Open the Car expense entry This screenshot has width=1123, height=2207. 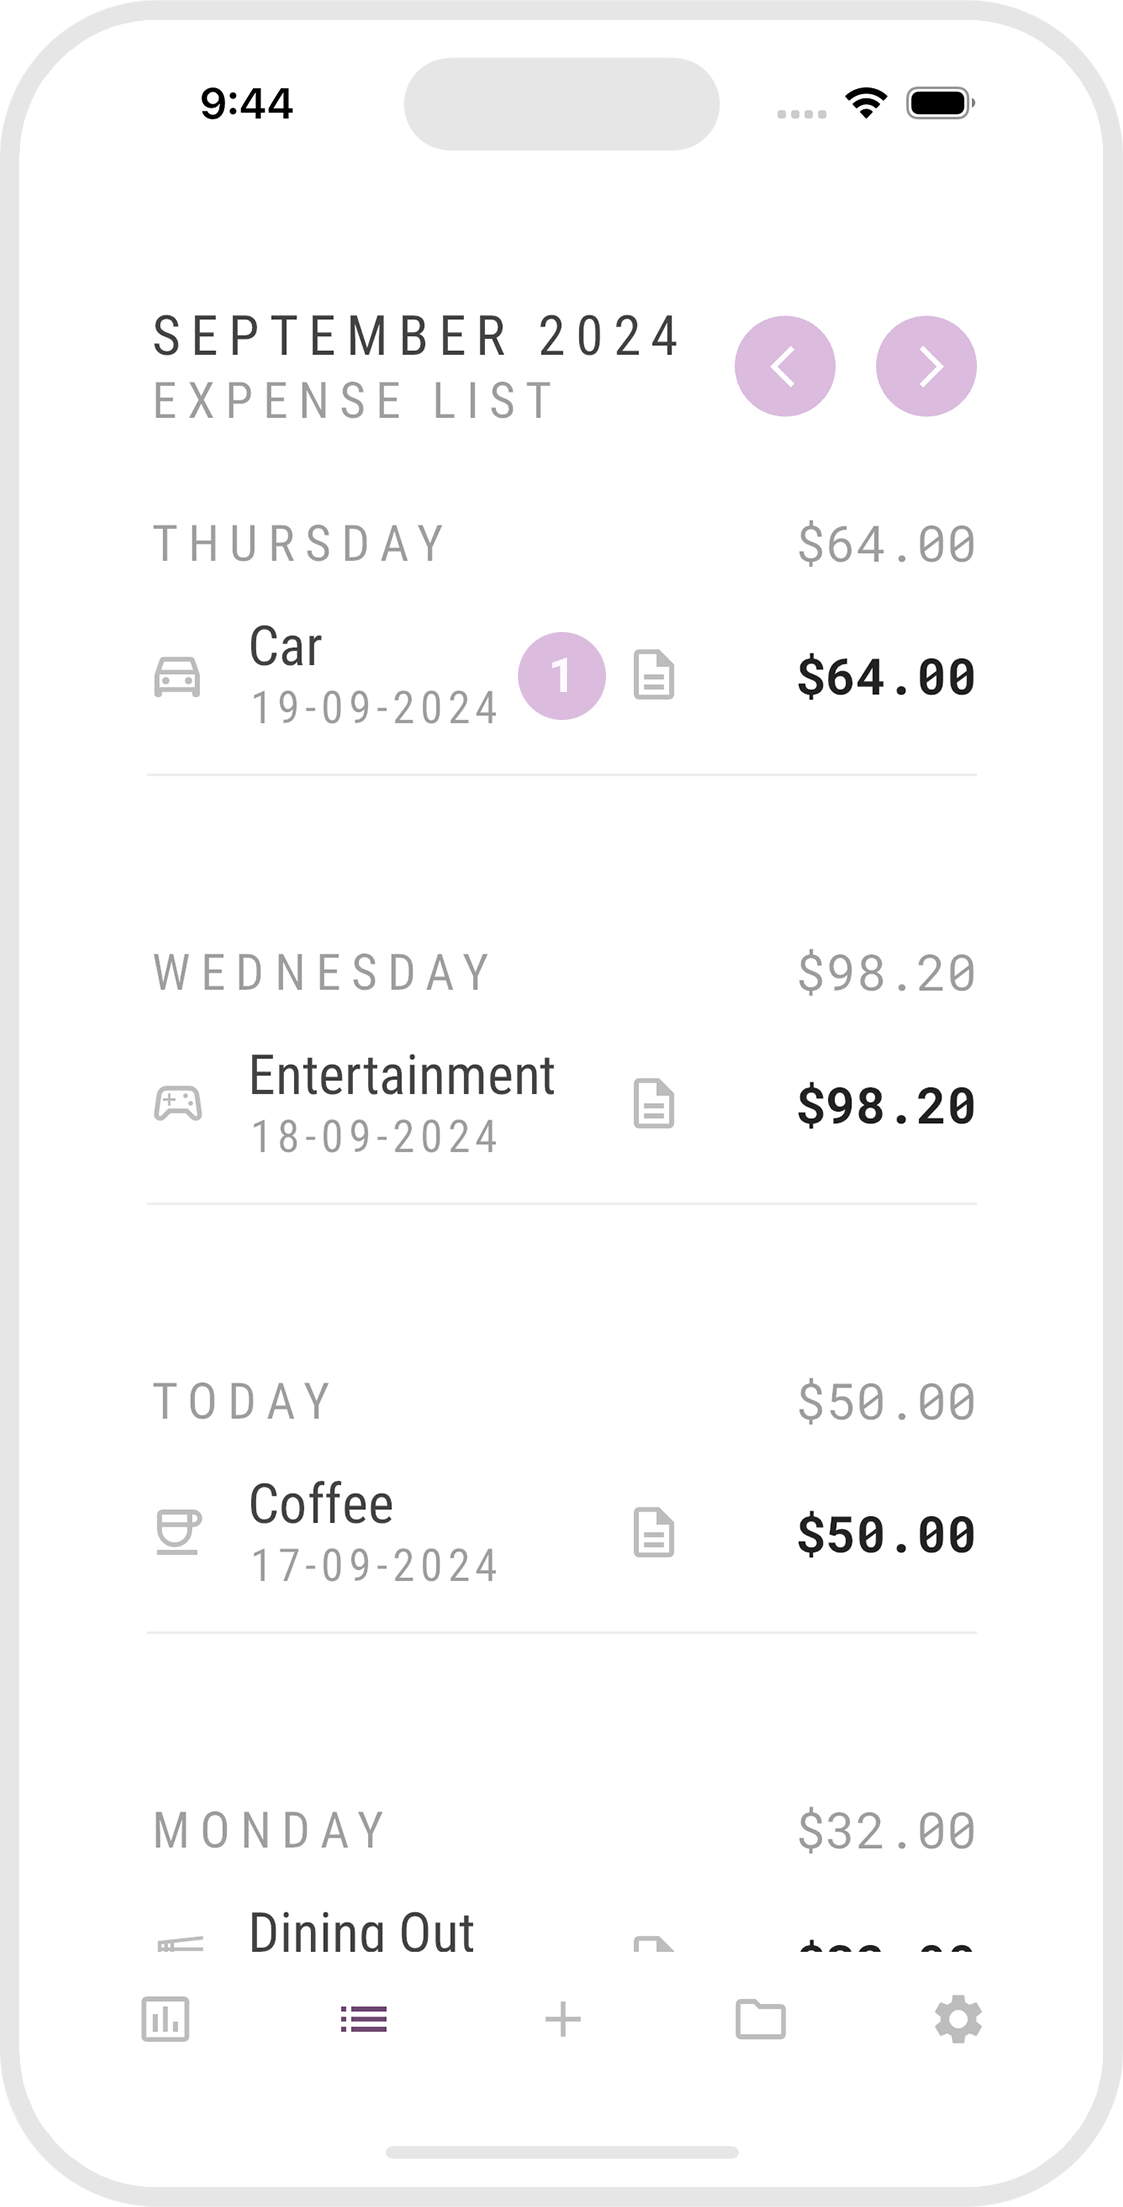[286, 647]
